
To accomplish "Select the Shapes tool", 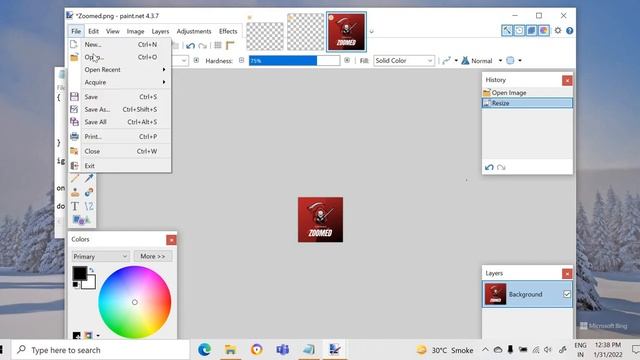I will [81, 220].
